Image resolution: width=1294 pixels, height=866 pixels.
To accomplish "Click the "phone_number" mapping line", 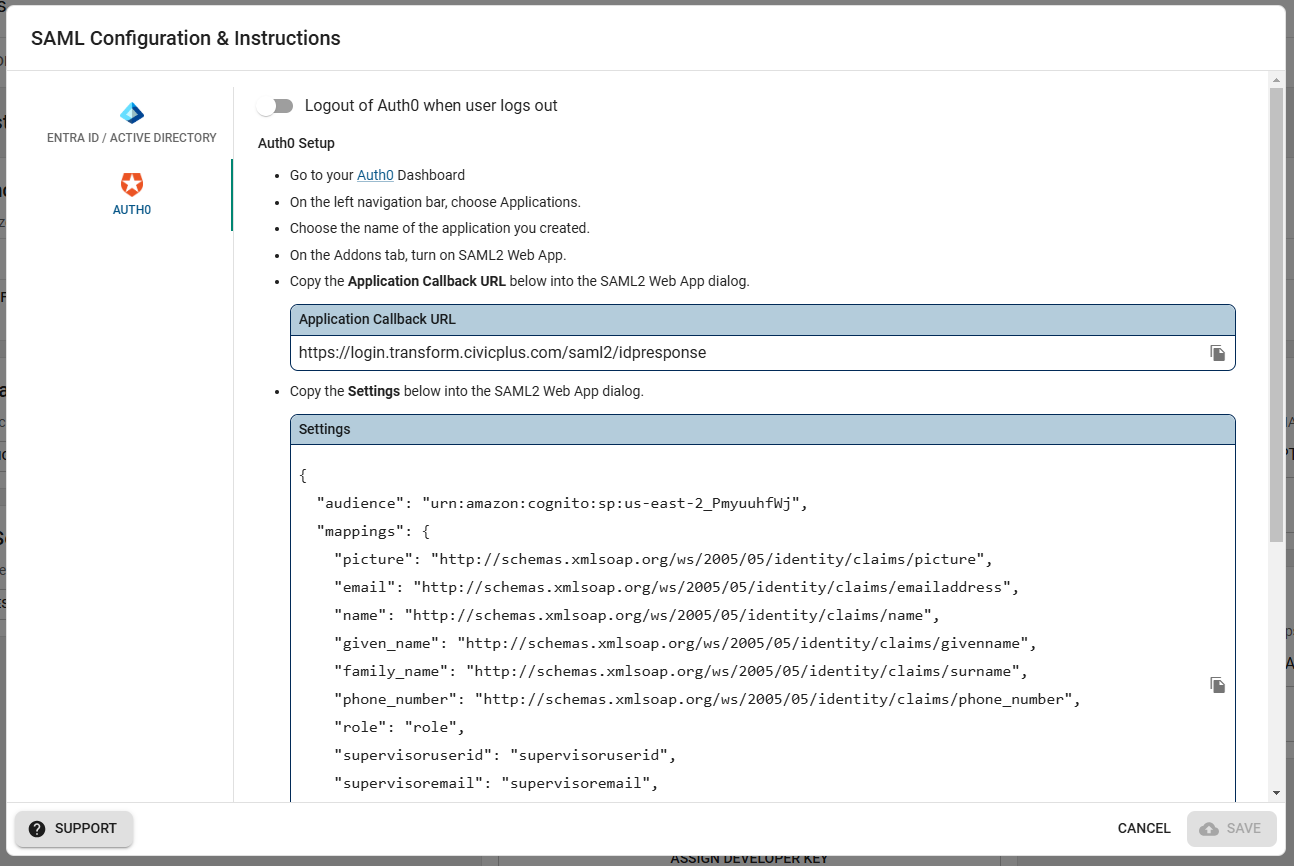I will (707, 699).
